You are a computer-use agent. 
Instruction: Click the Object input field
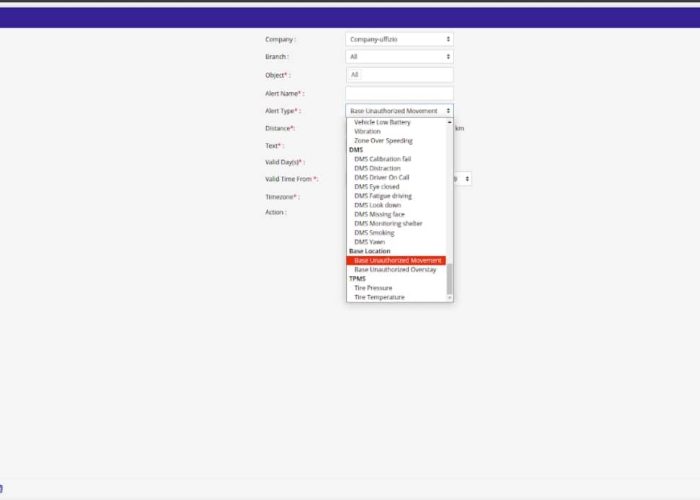[x=399, y=75]
